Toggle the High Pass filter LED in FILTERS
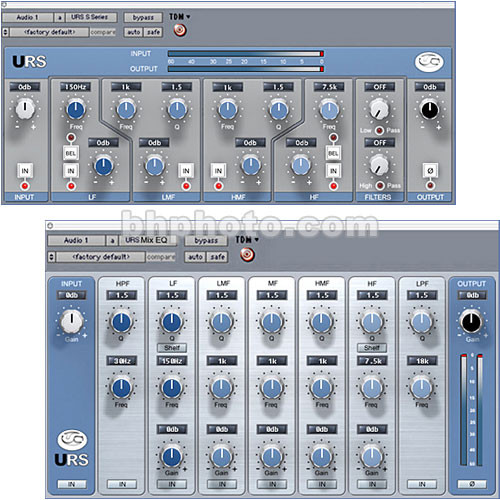500x500 pixels. [x=379, y=185]
